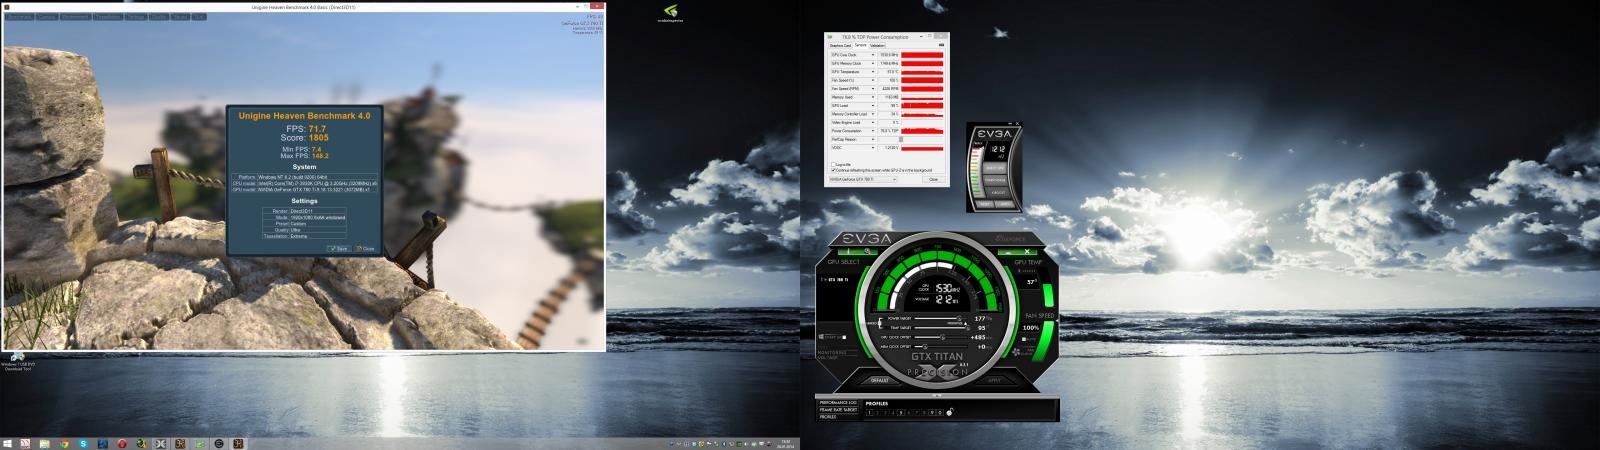Open Performance Log in Precision X

(x=838, y=403)
